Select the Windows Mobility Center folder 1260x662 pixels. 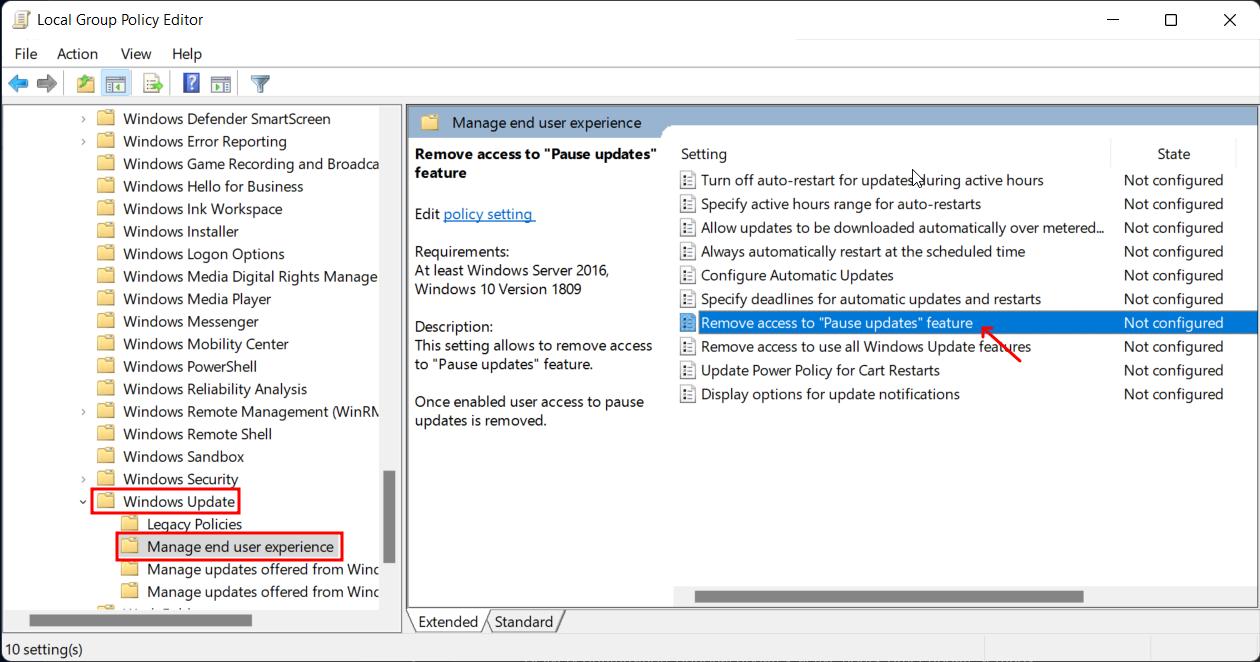(206, 344)
